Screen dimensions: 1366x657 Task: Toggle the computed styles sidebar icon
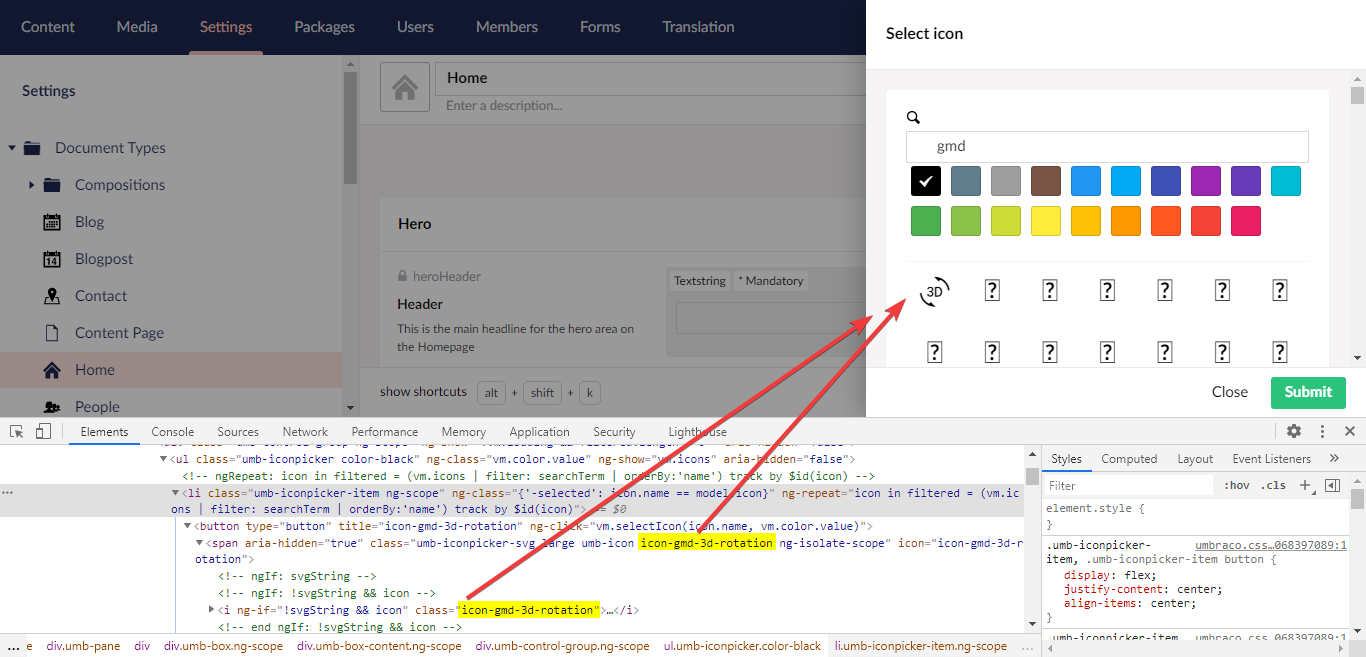tap(1332, 485)
